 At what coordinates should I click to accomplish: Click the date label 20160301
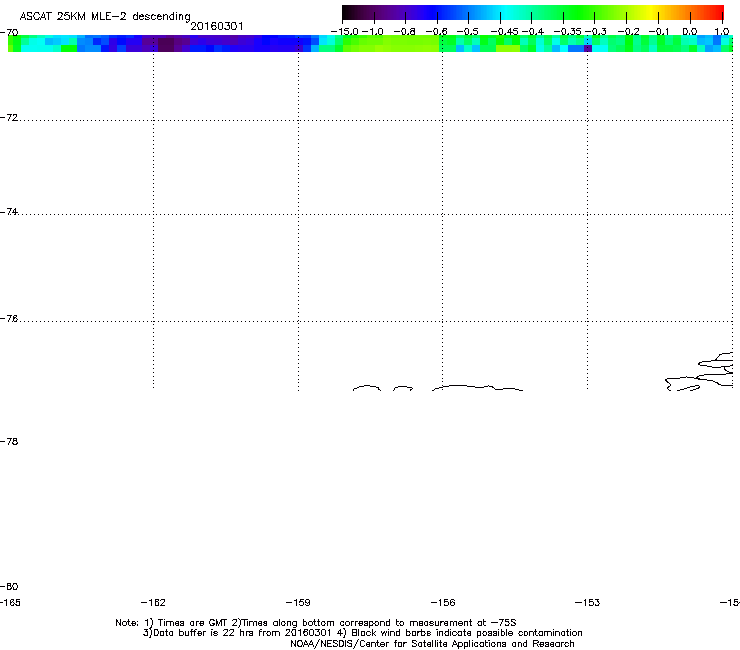[x=217, y=26]
